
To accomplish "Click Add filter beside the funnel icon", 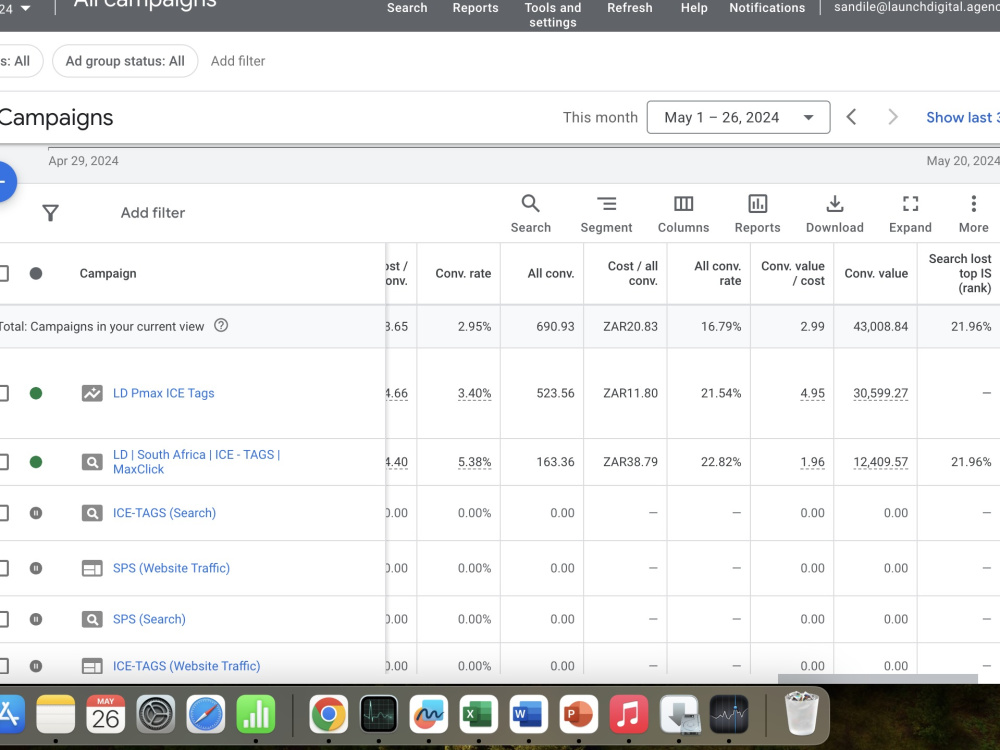I will [153, 212].
